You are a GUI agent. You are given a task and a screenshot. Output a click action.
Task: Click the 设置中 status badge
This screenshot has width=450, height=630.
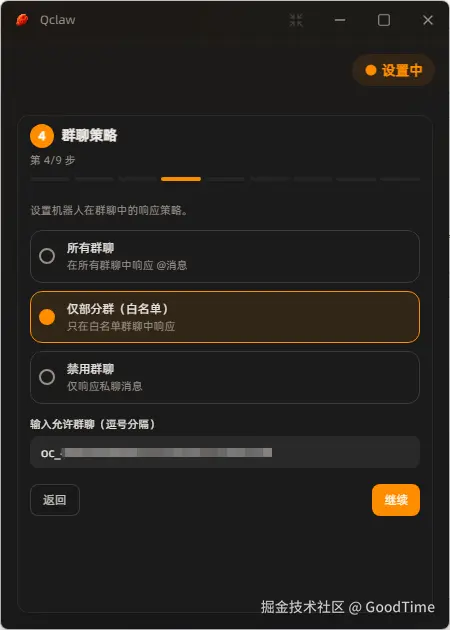[x=393, y=70]
